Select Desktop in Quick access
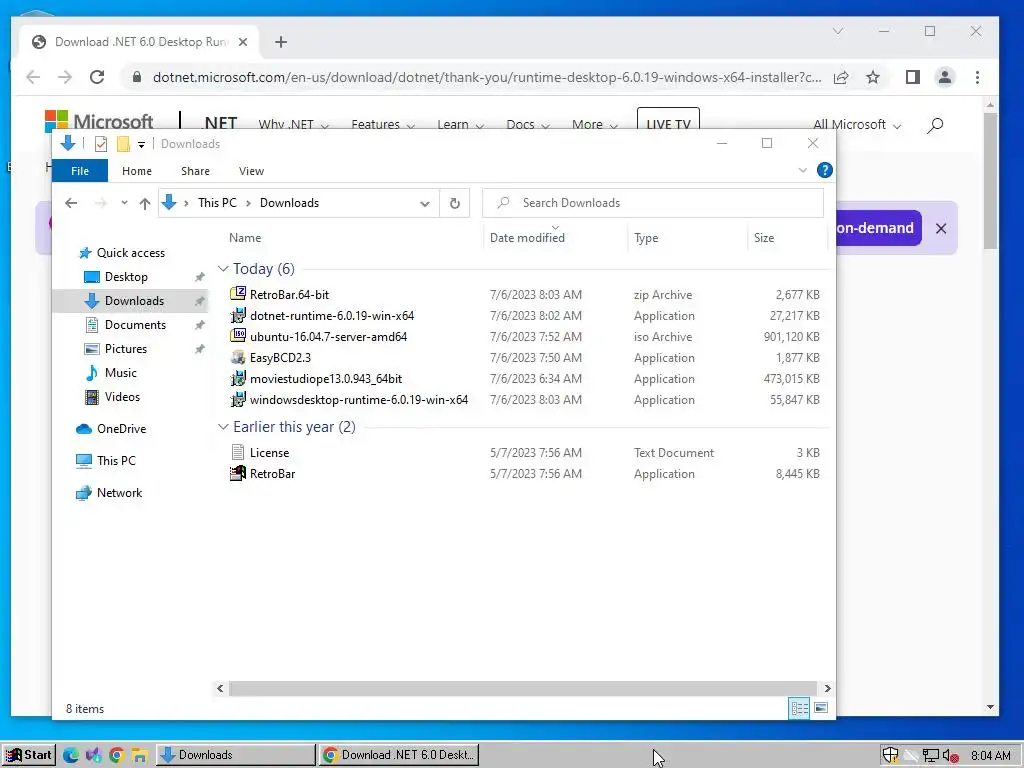Image resolution: width=1024 pixels, height=768 pixels. 126,277
